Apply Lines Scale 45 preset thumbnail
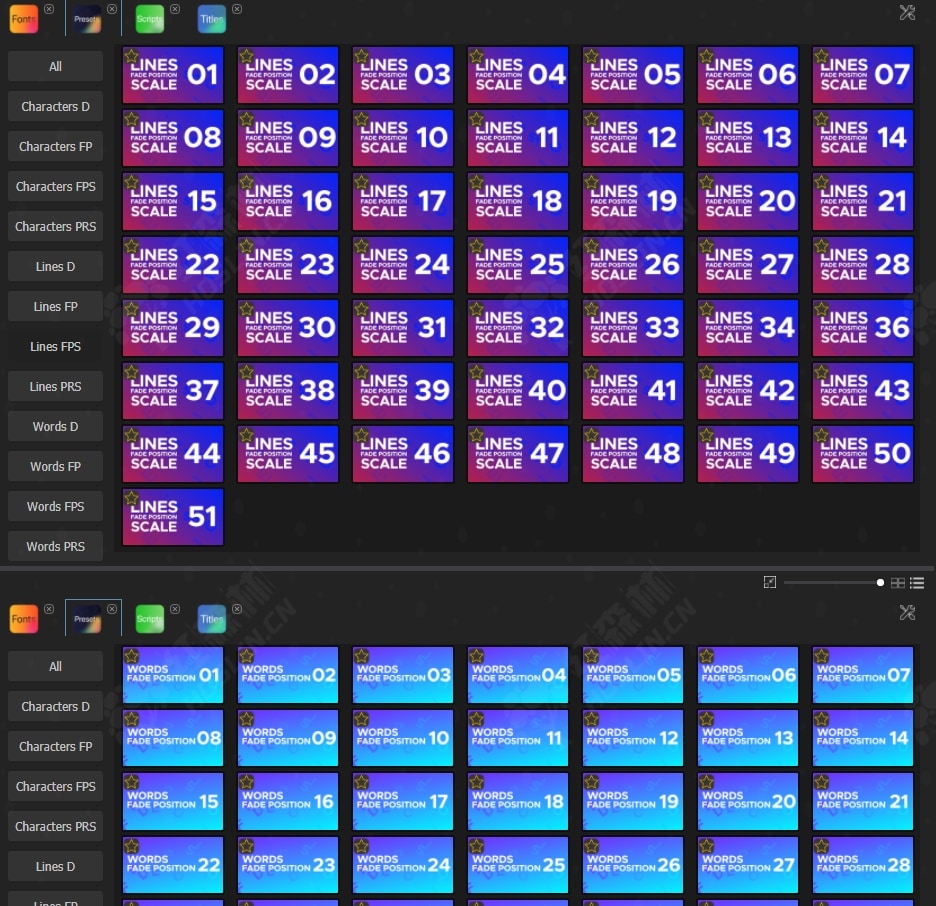 click(288, 454)
